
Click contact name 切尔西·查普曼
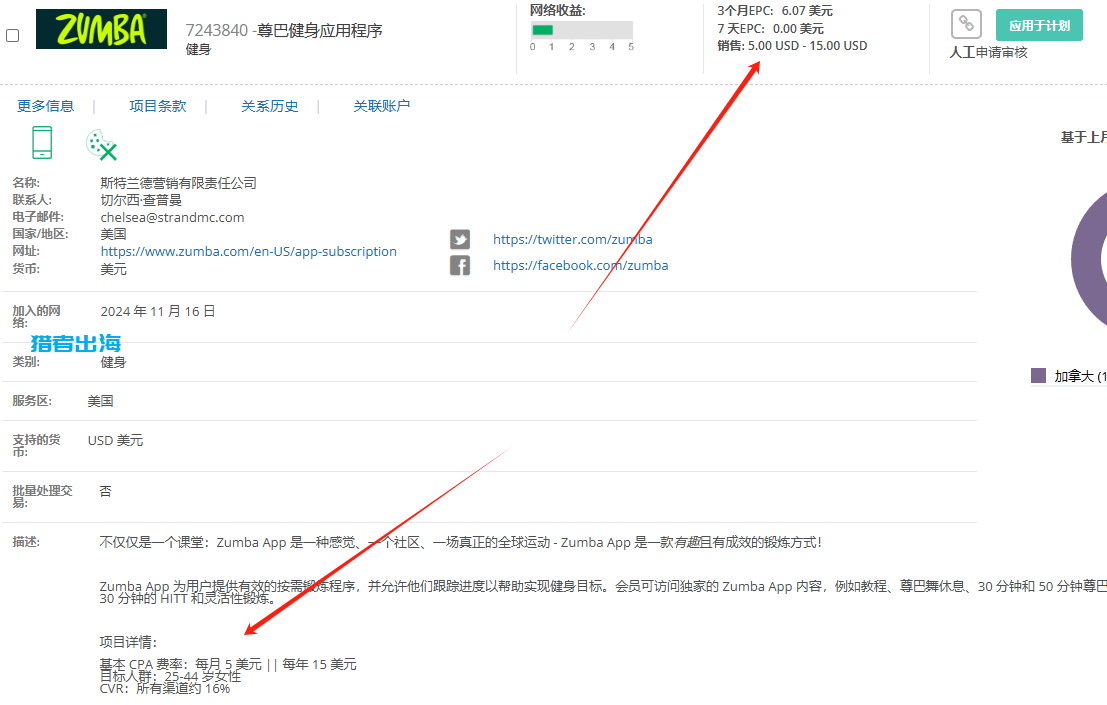pyautogui.click(x=141, y=200)
